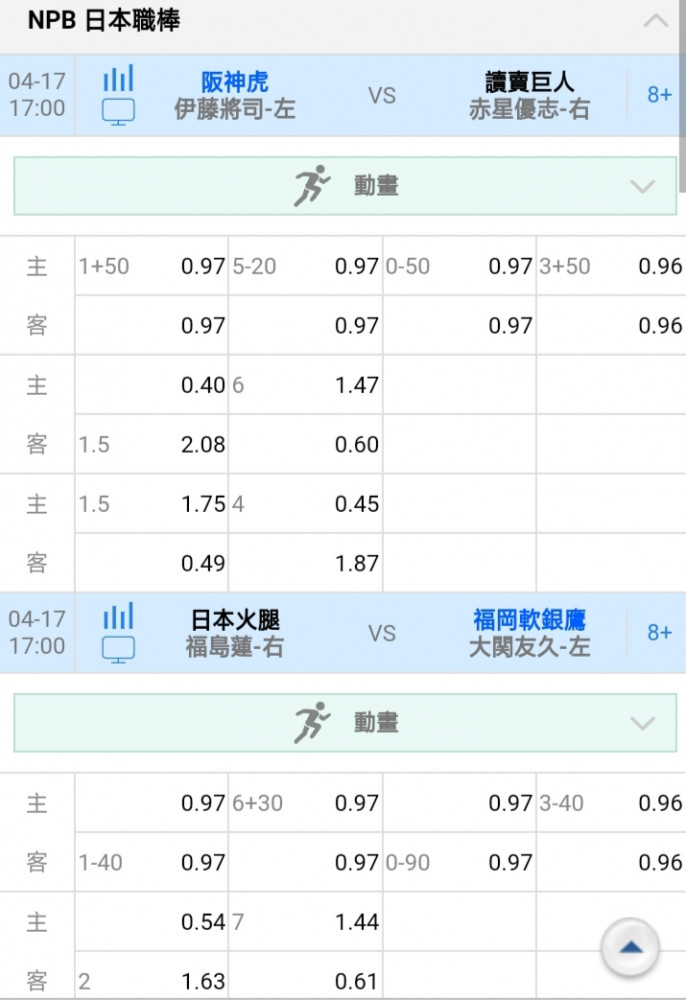
Task: Open live TV monitor icon for 日本火腿 match
Action: 119,649
